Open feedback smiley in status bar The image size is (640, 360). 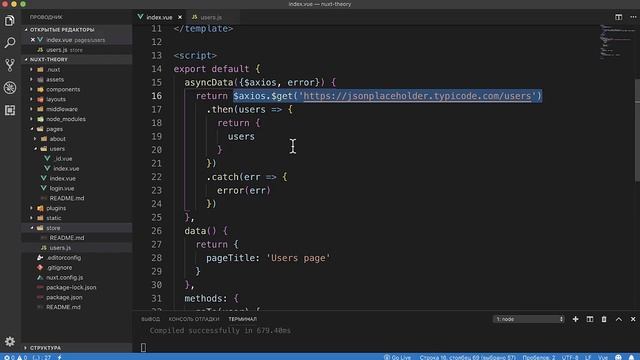tap(619, 357)
